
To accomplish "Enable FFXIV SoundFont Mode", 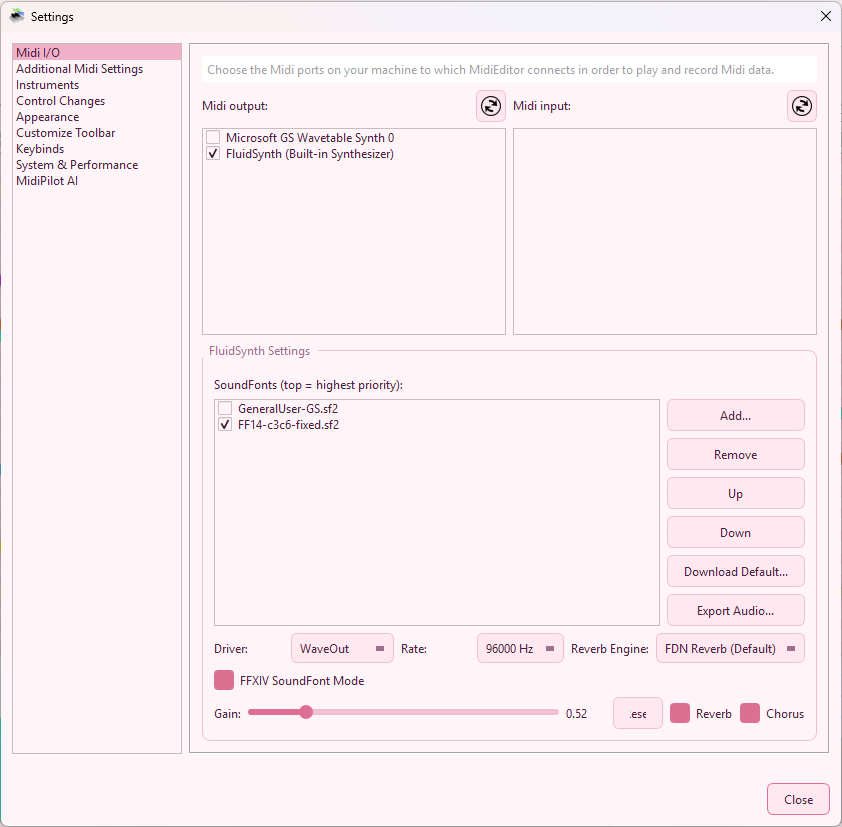I will click(224, 680).
